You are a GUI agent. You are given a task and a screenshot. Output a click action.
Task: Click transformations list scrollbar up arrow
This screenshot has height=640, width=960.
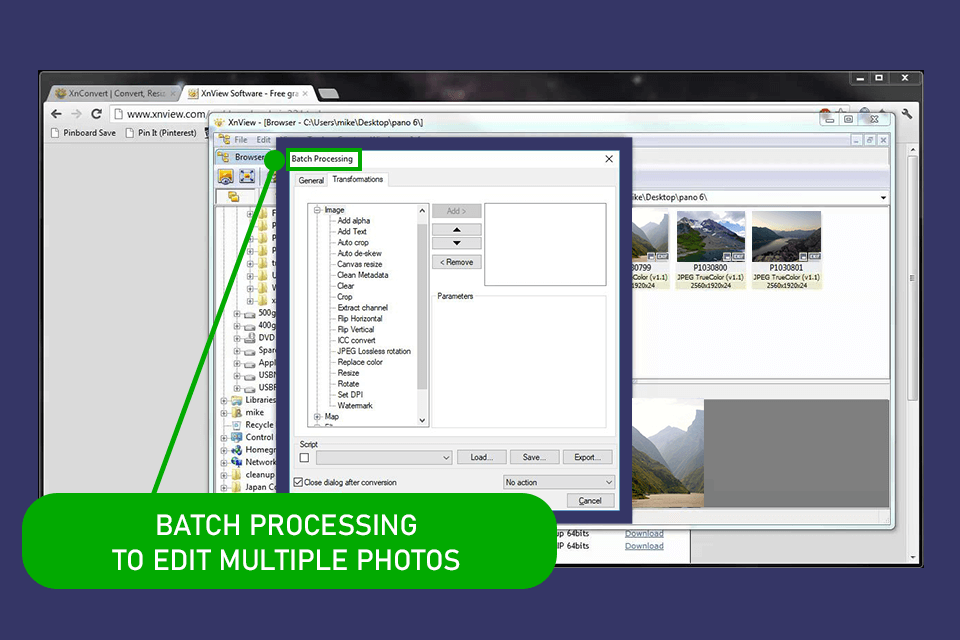point(422,211)
